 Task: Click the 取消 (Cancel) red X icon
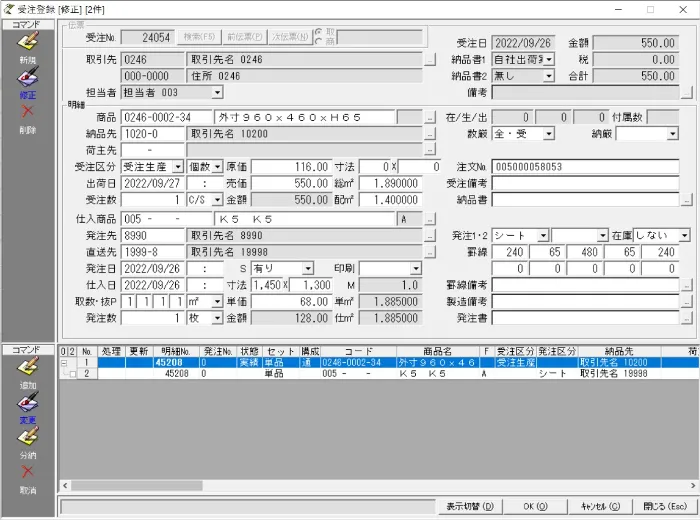pos(28,473)
